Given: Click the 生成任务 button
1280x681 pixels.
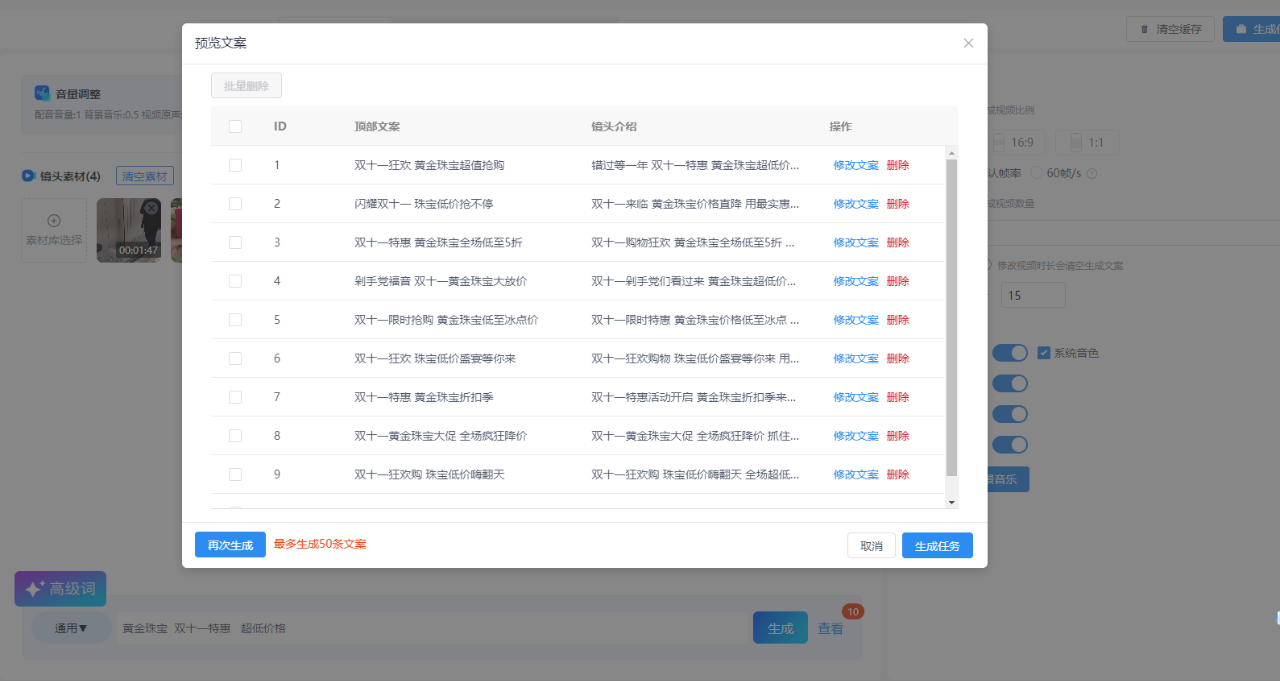Looking at the screenshot, I should pos(937,545).
